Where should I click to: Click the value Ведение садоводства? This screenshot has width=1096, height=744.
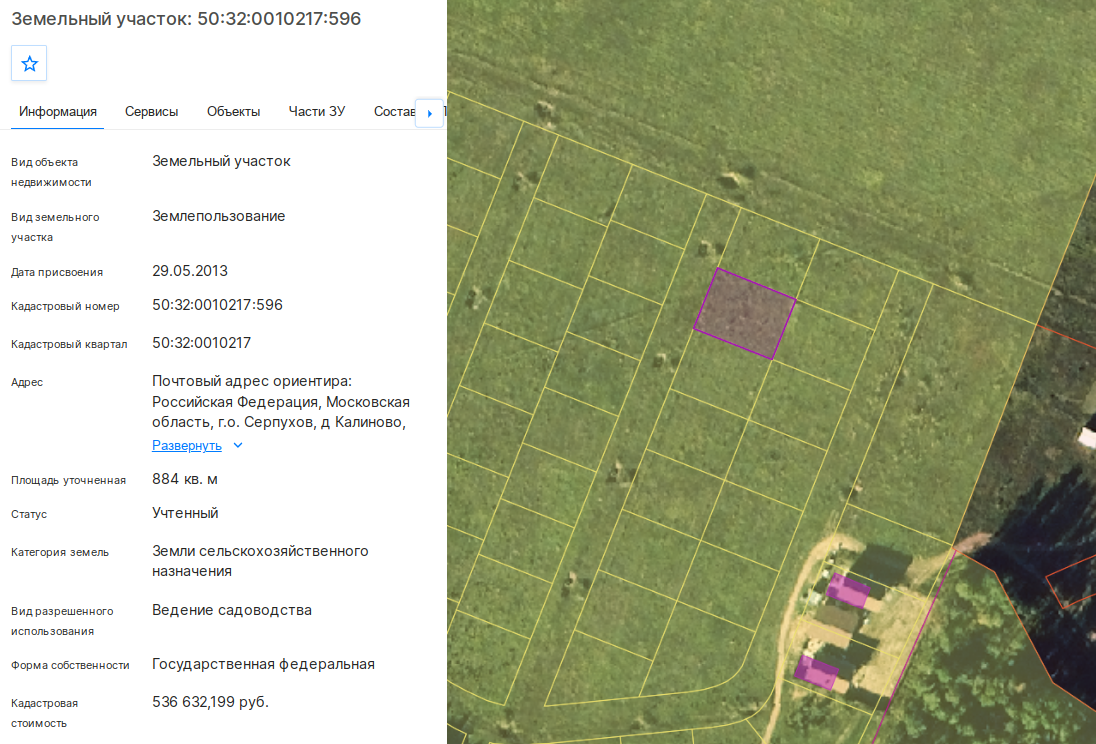point(232,610)
